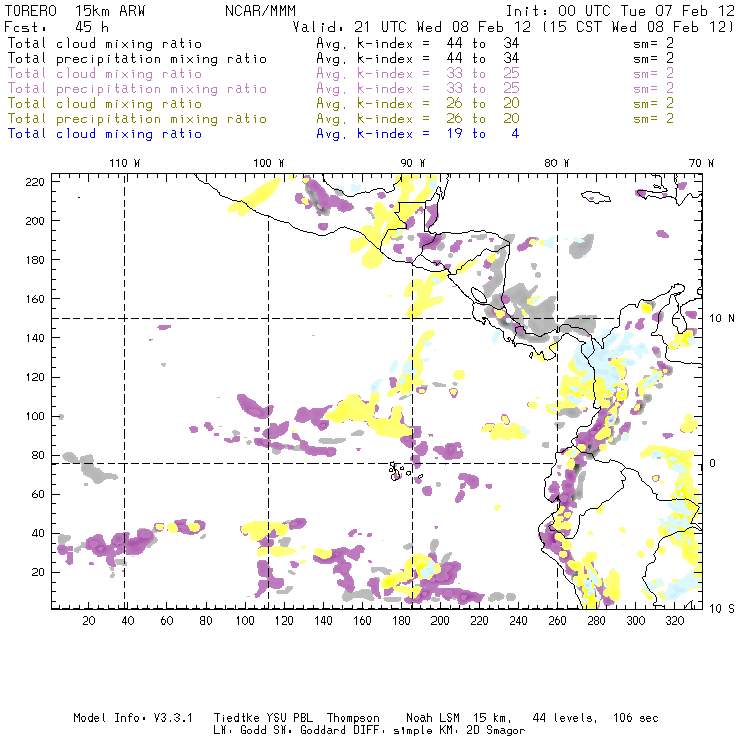Click blue 'Total cloud mixing ratio' legend label
The height and width of the screenshot is (740, 740).
[105, 134]
